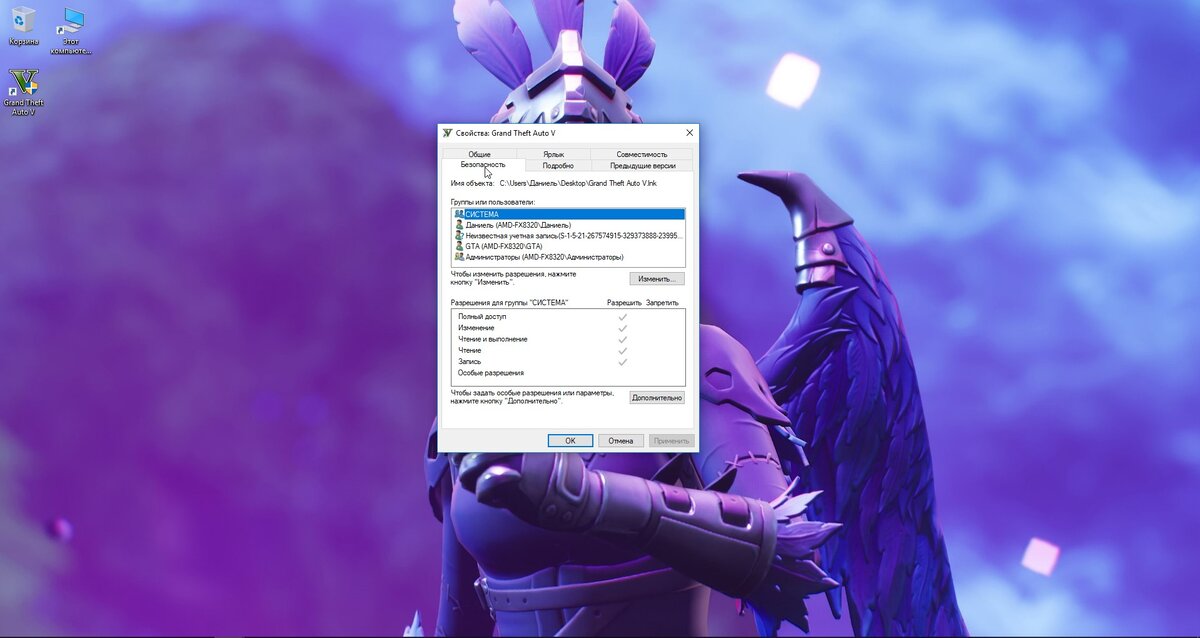The width and height of the screenshot is (1200, 638).
Task: Click the user icon beside the Даниель entry
Action: [459, 225]
